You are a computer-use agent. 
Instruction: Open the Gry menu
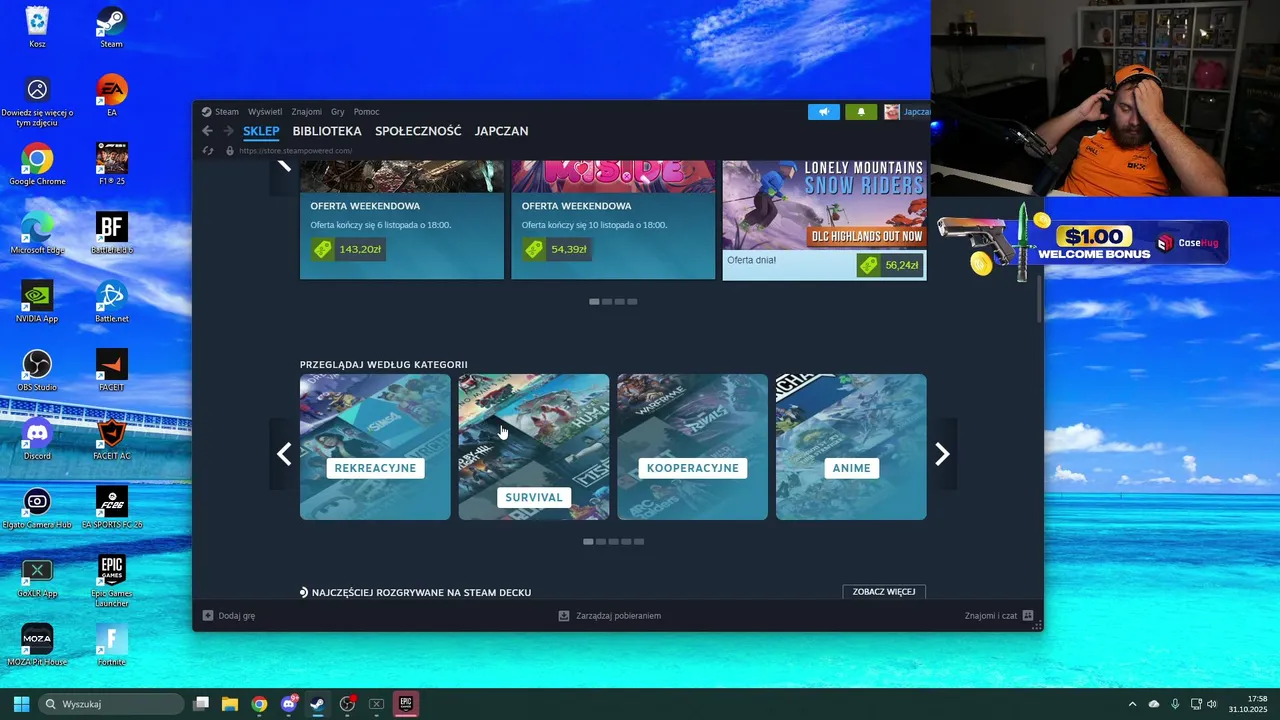pyautogui.click(x=338, y=112)
